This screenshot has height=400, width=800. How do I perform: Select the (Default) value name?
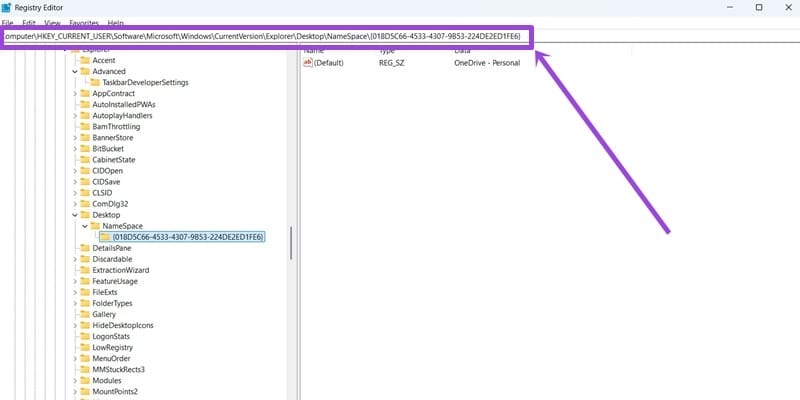(x=329, y=63)
